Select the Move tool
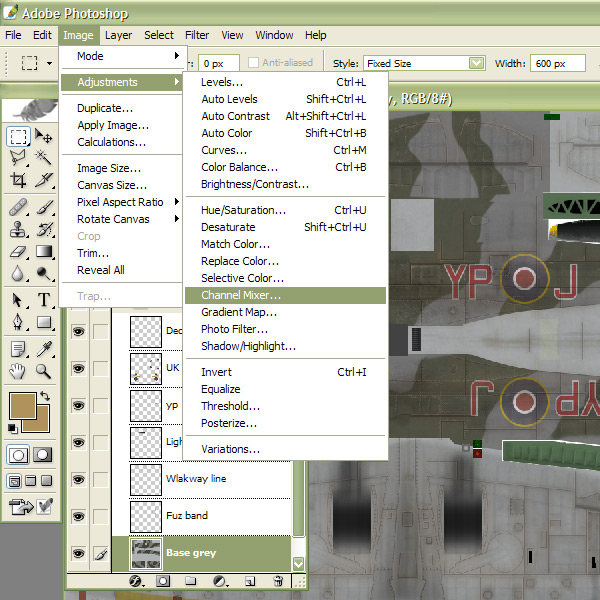The width and height of the screenshot is (600, 600). click(43, 136)
